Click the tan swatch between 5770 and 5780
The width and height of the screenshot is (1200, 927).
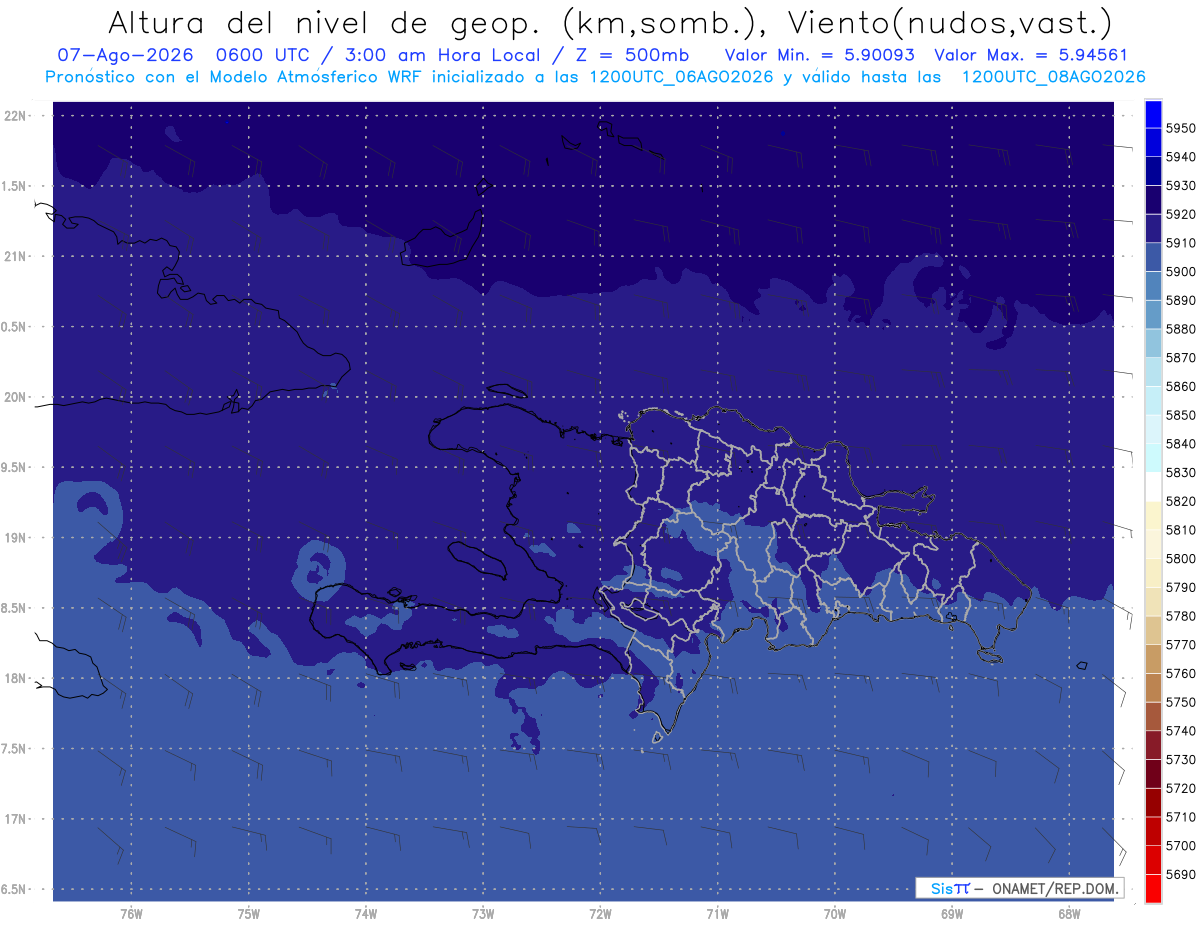(1153, 631)
